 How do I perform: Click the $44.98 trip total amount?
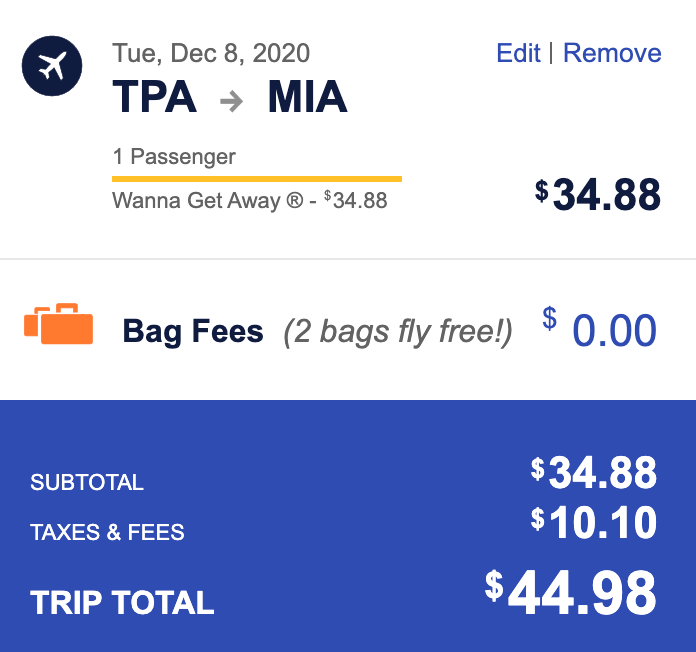point(570,593)
